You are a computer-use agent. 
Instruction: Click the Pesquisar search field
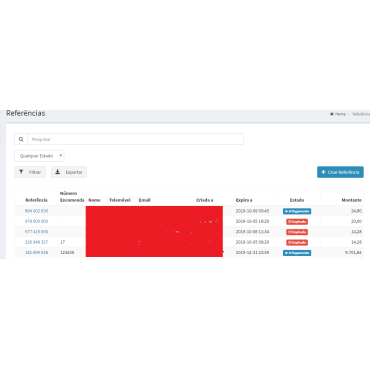click(x=135, y=139)
